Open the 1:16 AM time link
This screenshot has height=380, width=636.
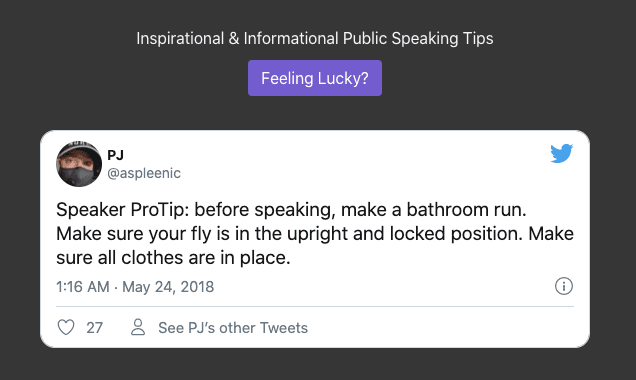point(83,287)
